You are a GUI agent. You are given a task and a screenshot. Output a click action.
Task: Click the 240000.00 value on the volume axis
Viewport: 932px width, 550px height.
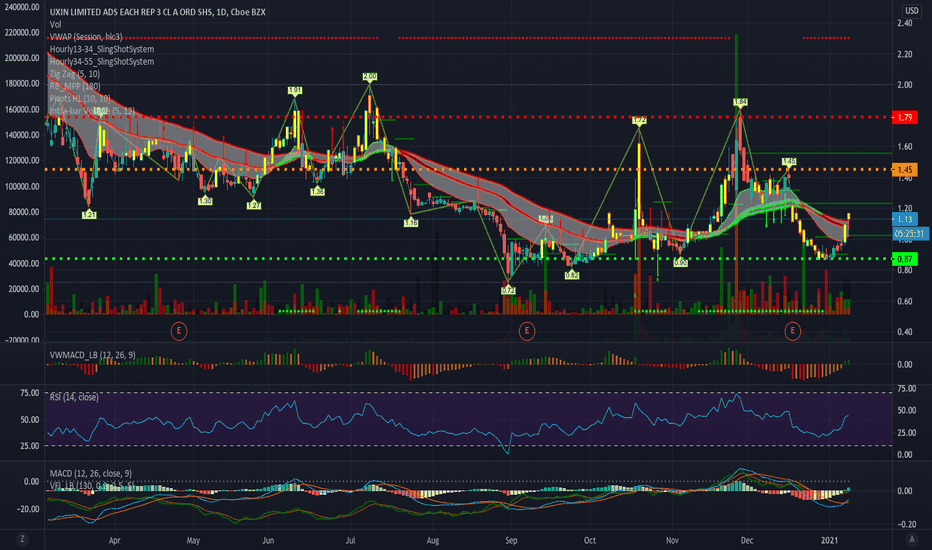click(22, 7)
